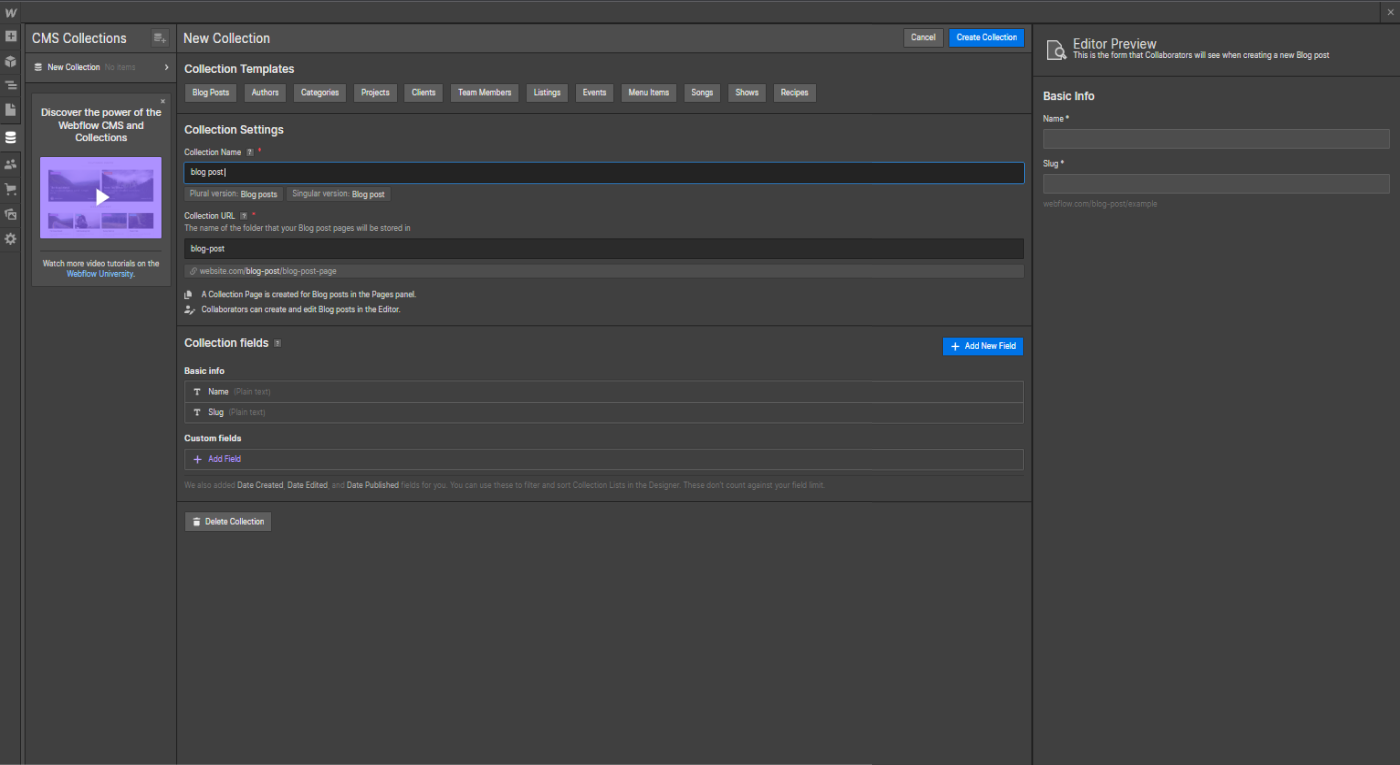This screenshot has height=765, width=1400.
Task: Open the Symbols panel
Action: [11, 61]
